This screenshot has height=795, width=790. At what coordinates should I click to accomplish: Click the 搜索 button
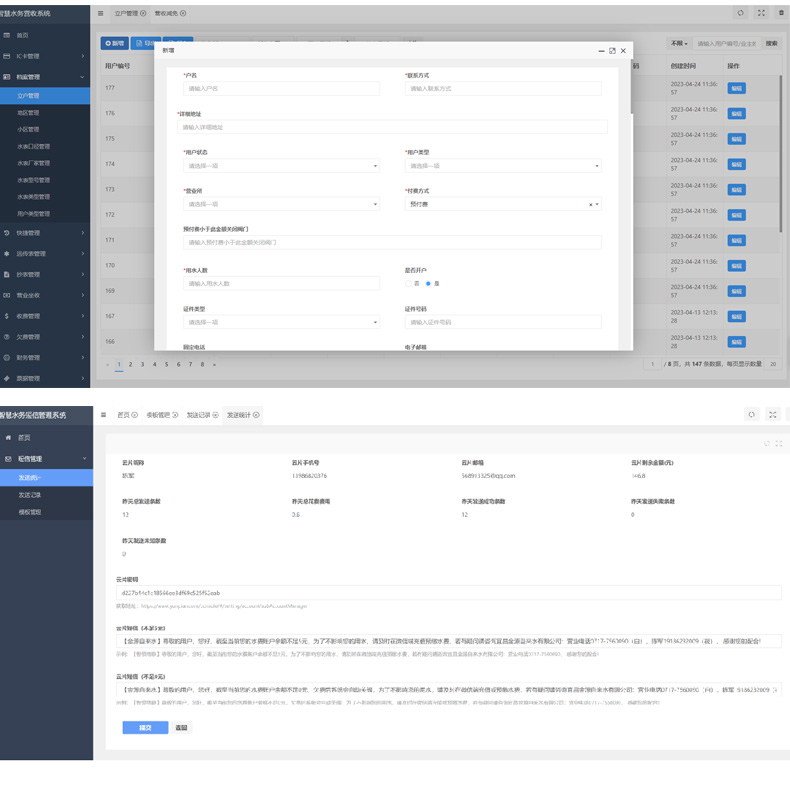coord(772,44)
